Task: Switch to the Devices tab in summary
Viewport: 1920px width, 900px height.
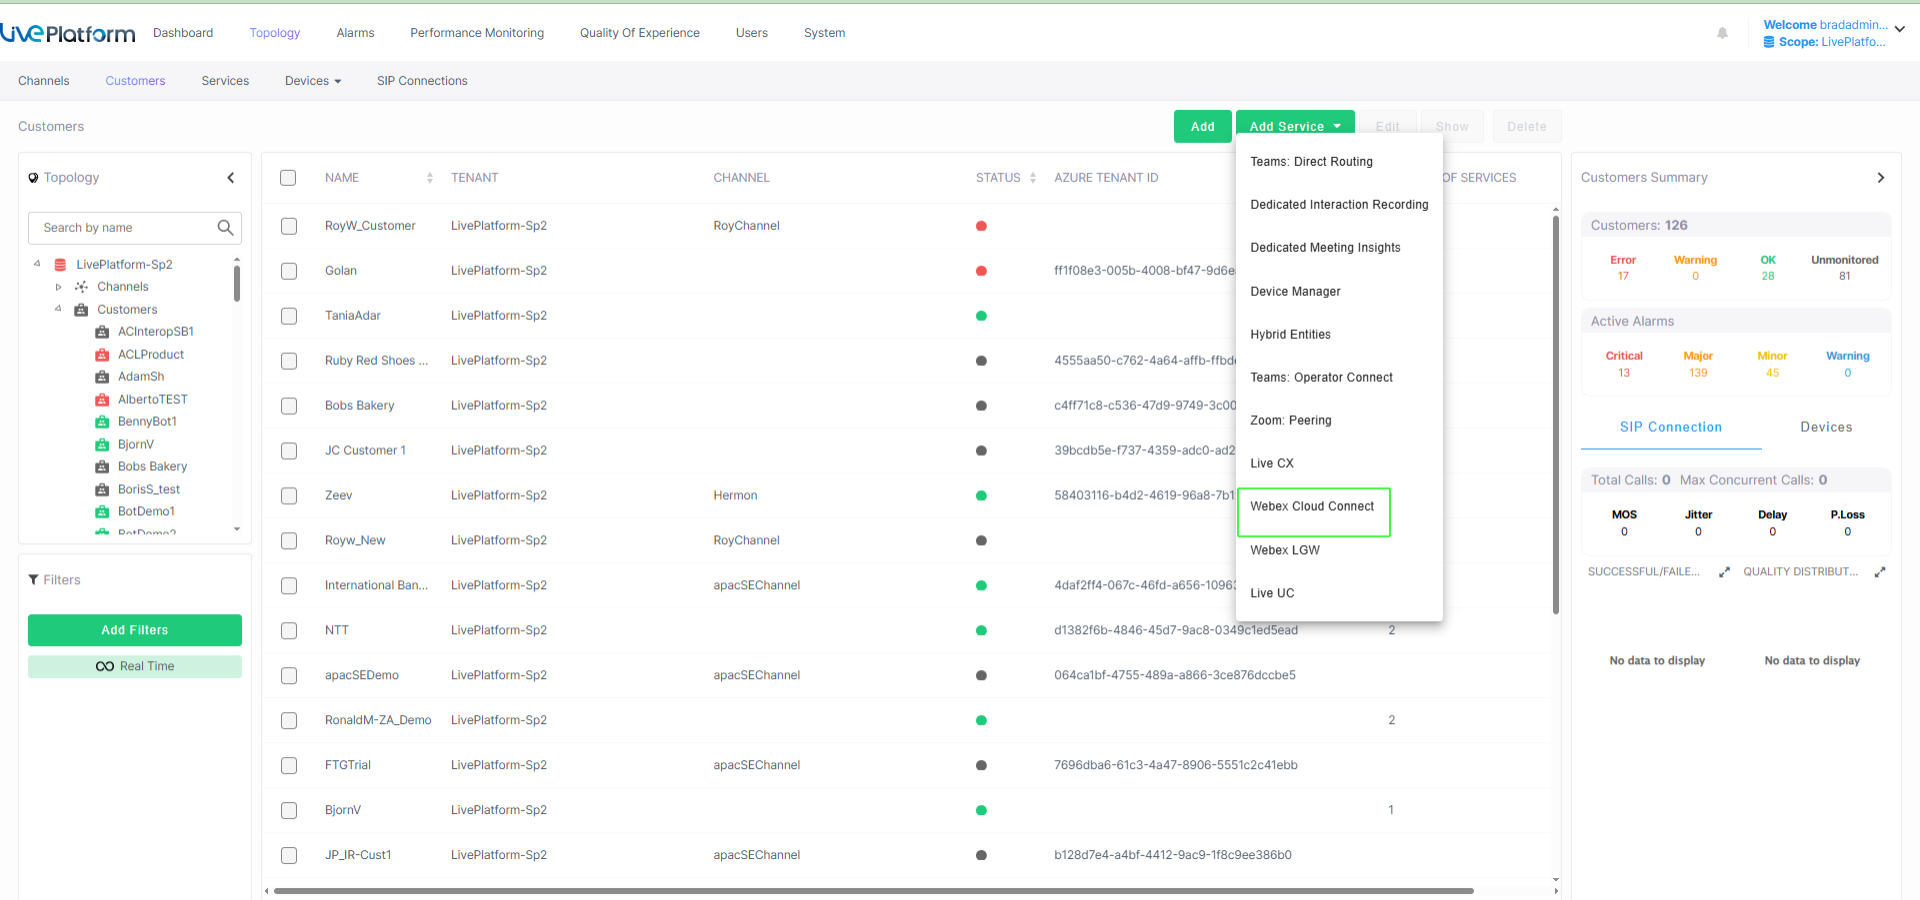Action: [1826, 427]
